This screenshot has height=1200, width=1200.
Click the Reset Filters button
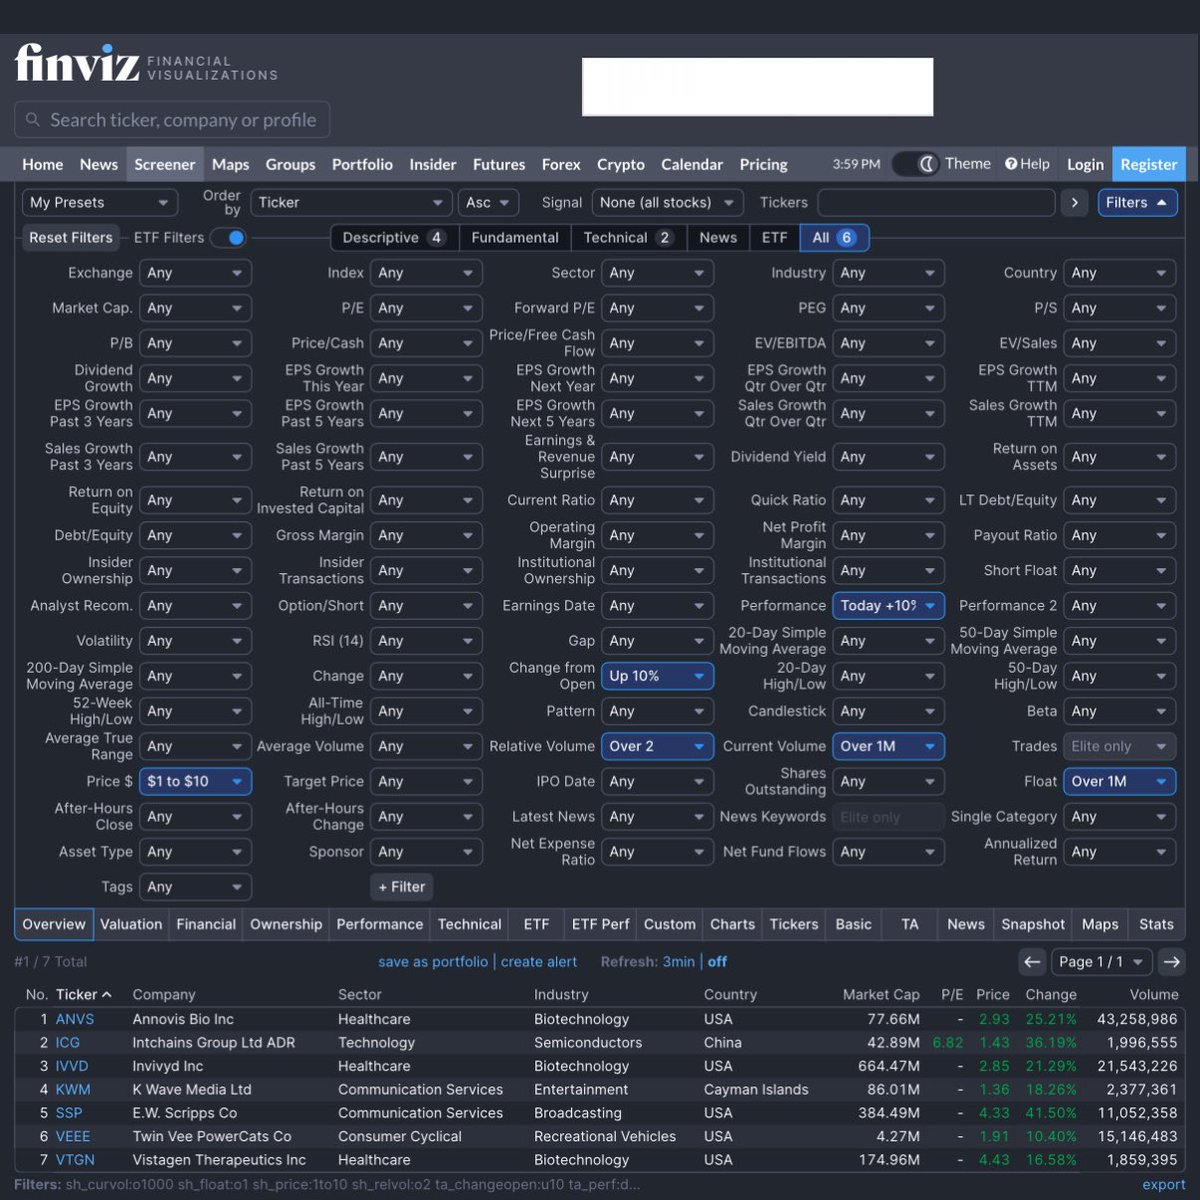coord(71,238)
